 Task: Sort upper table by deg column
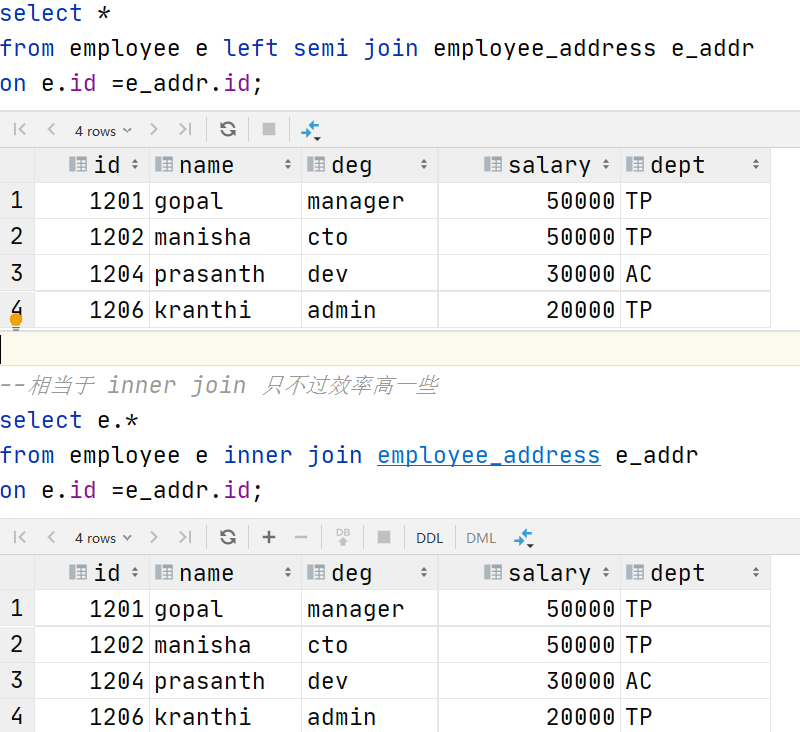(x=424, y=165)
